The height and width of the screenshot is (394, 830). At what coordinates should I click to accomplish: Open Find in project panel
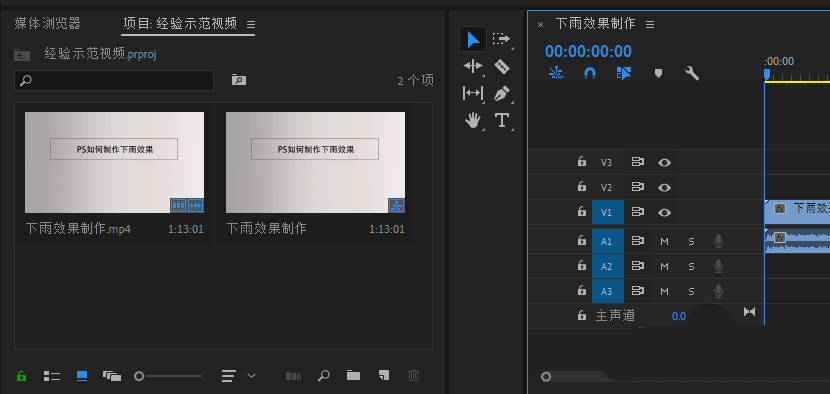coord(323,375)
